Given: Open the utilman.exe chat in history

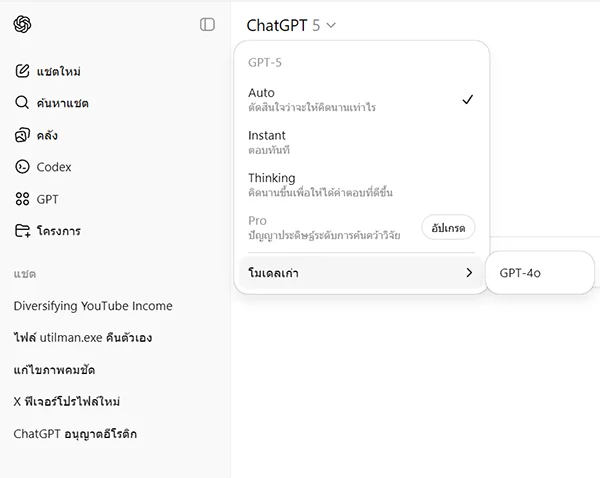Looking at the screenshot, I should coord(83,338).
